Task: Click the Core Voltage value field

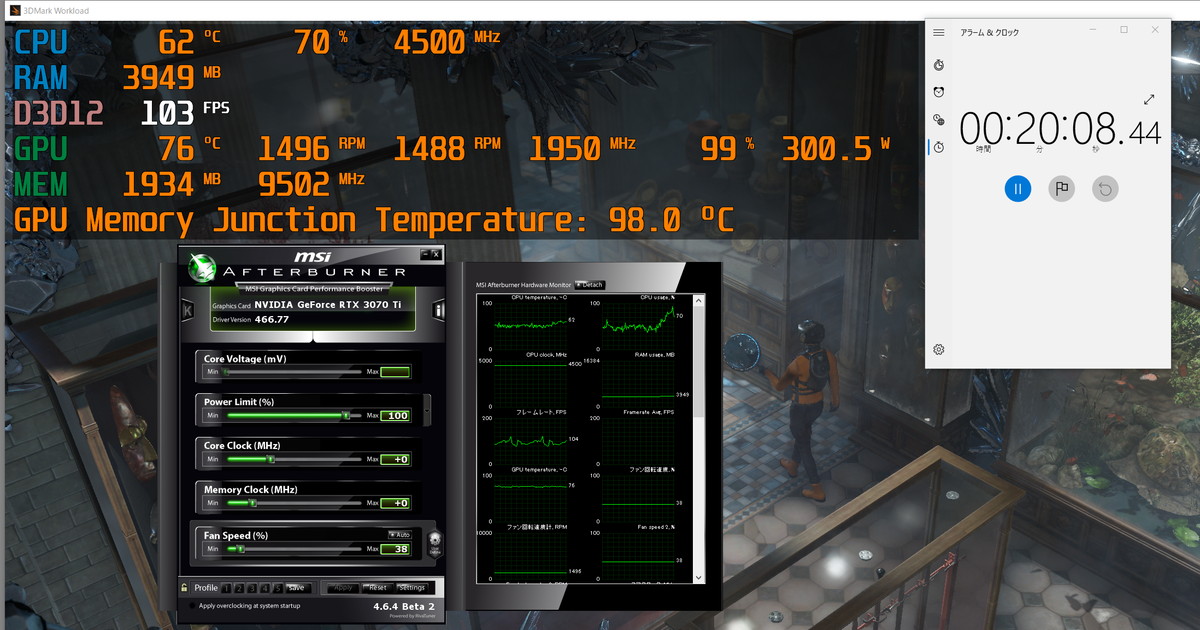Action: point(395,372)
